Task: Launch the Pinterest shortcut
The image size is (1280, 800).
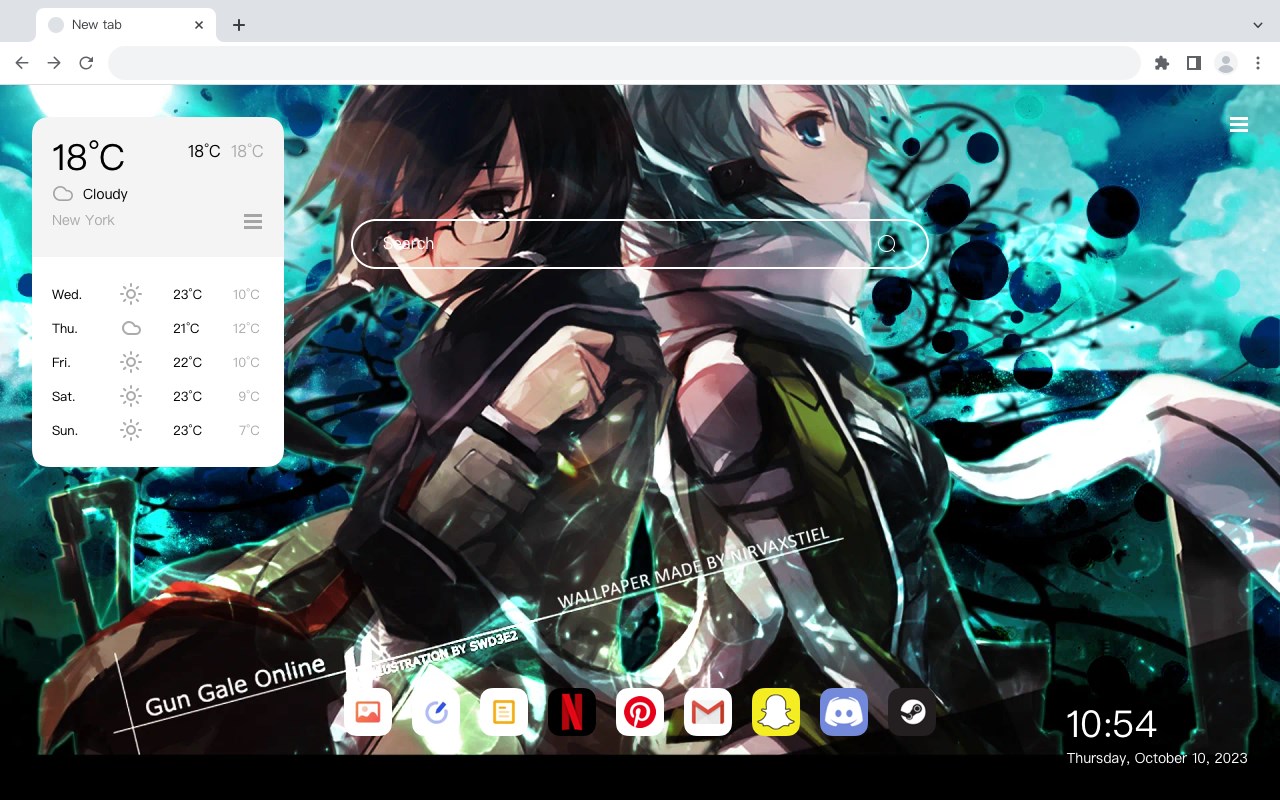Action: [640, 712]
